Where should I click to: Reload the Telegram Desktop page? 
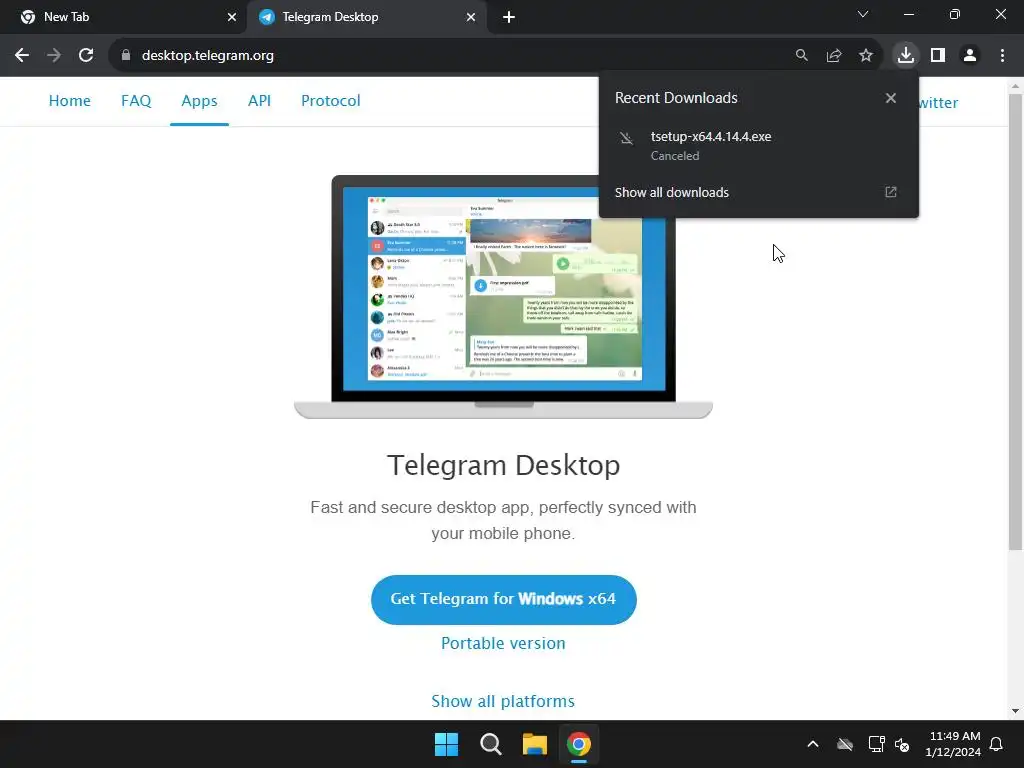(86, 56)
